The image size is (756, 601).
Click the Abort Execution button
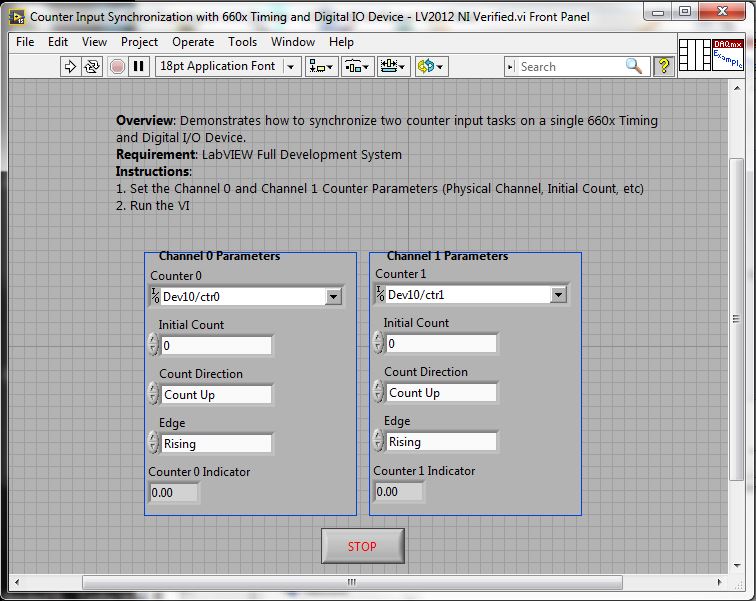click(x=117, y=66)
